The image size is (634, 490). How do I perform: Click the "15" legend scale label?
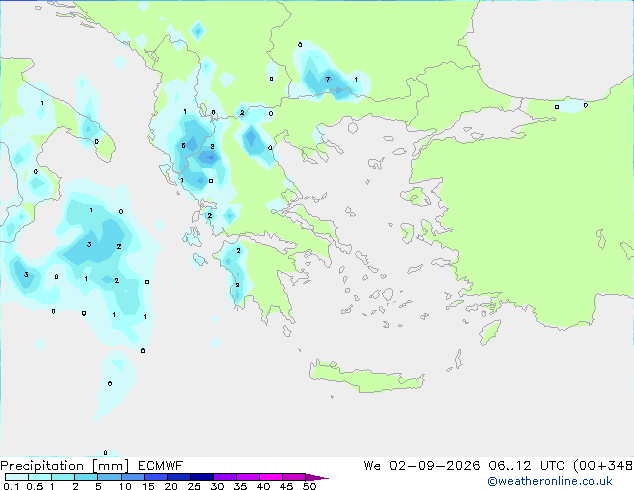pos(148,486)
